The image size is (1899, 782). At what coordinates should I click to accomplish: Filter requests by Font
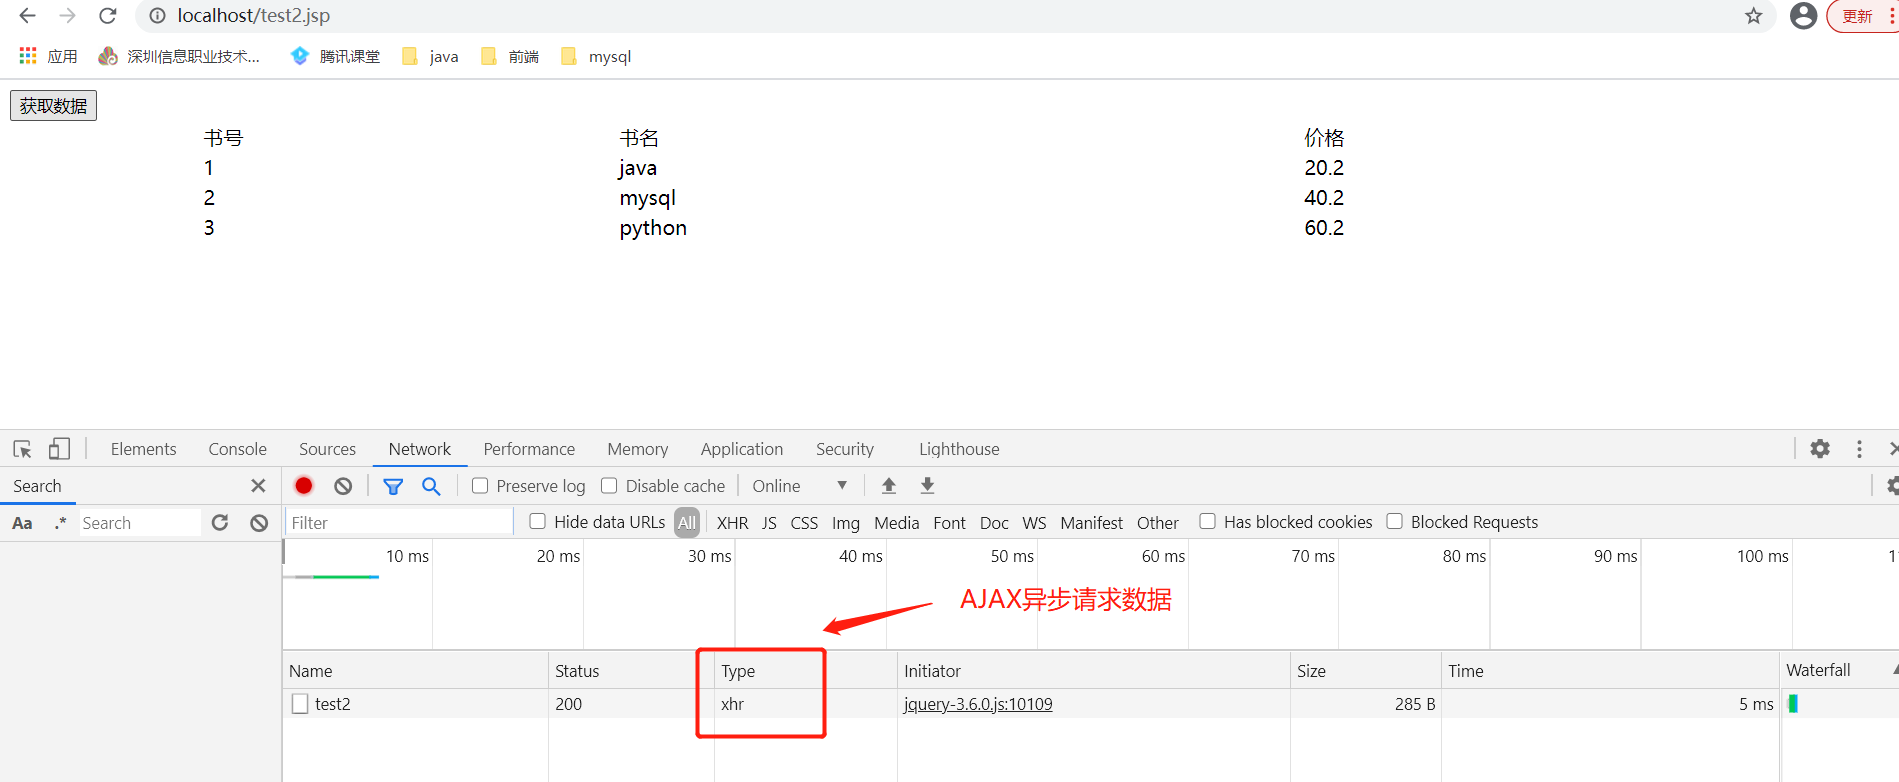(x=949, y=523)
